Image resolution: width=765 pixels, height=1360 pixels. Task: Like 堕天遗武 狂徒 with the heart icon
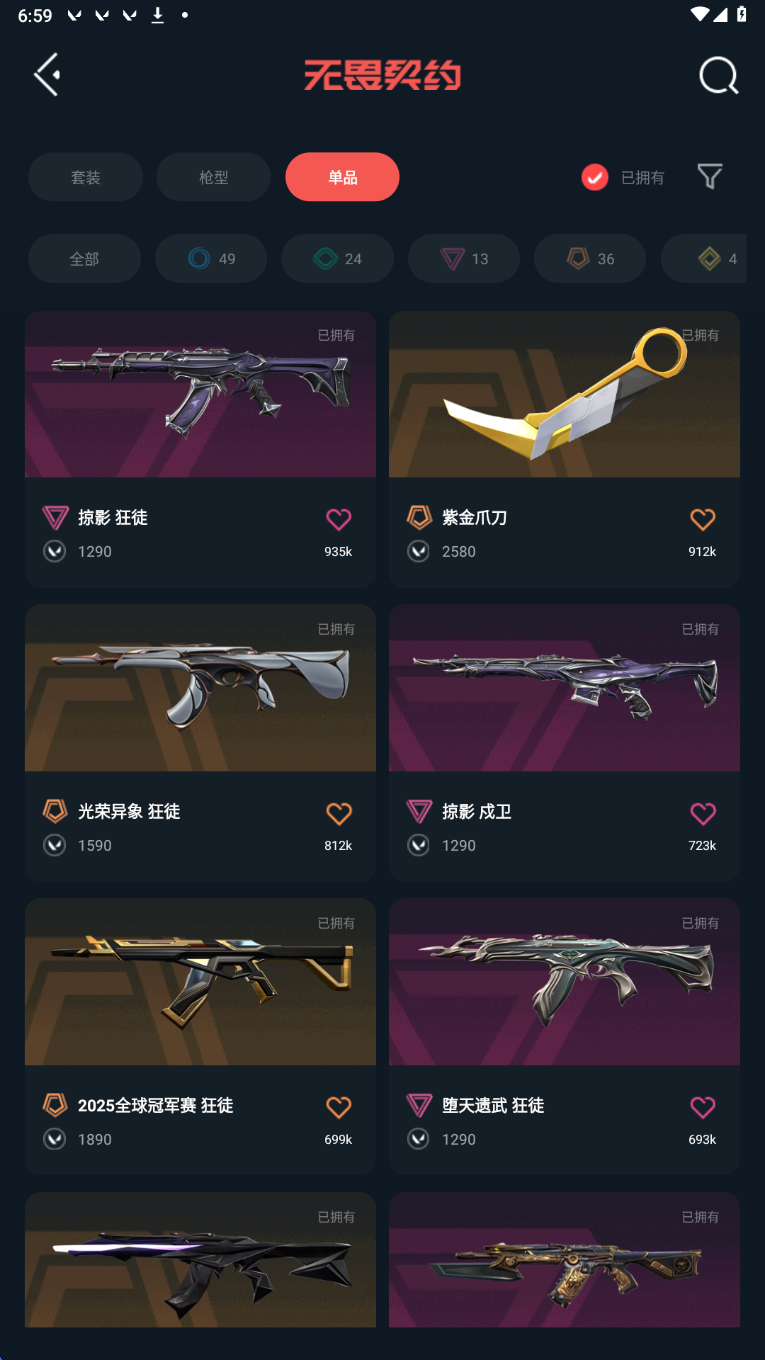tap(703, 1107)
